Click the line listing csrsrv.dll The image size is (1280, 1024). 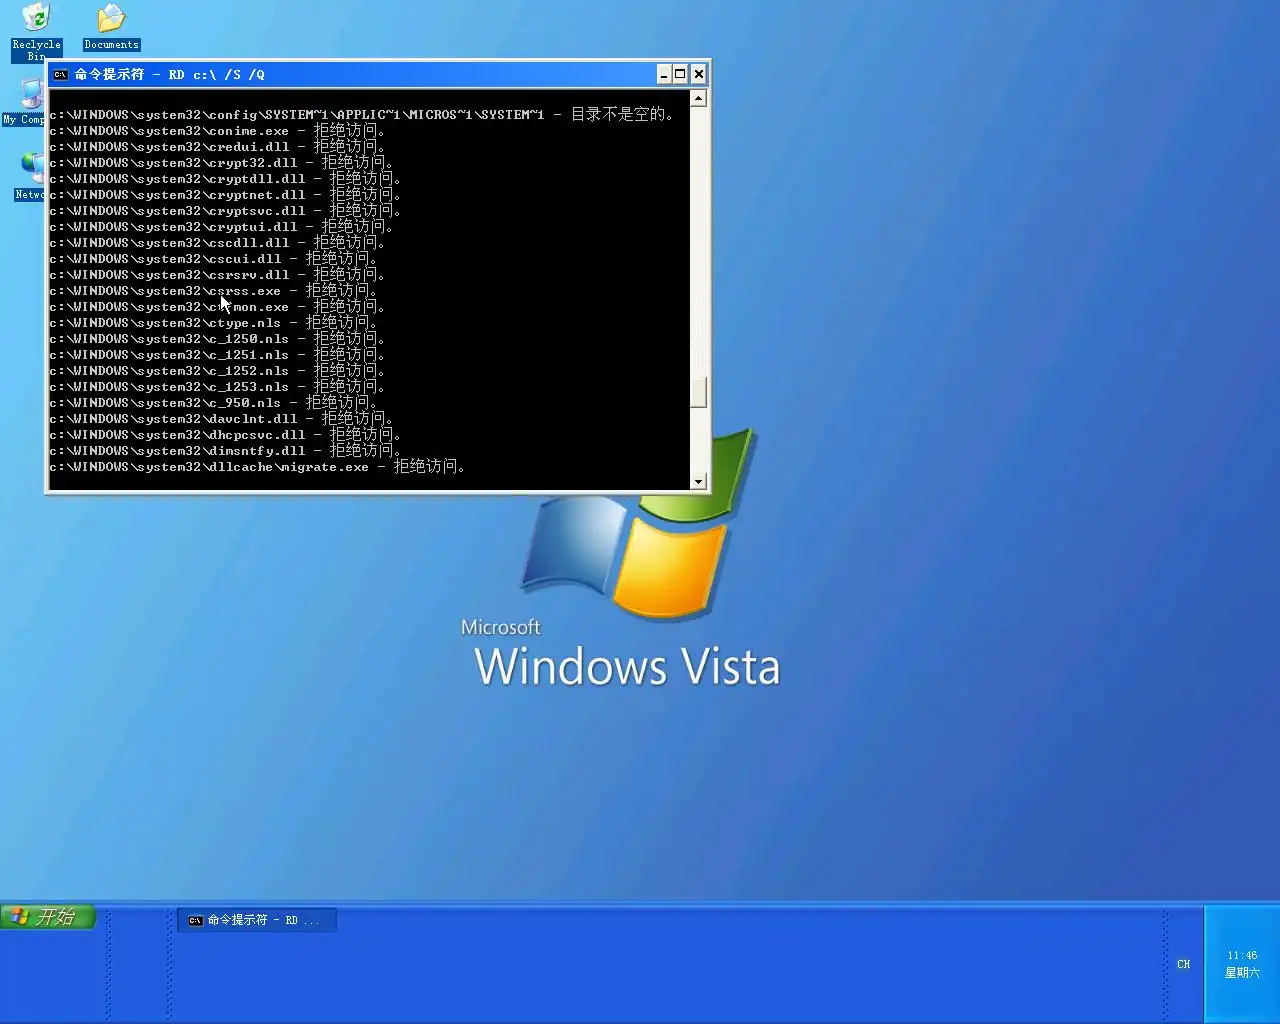(217, 275)
